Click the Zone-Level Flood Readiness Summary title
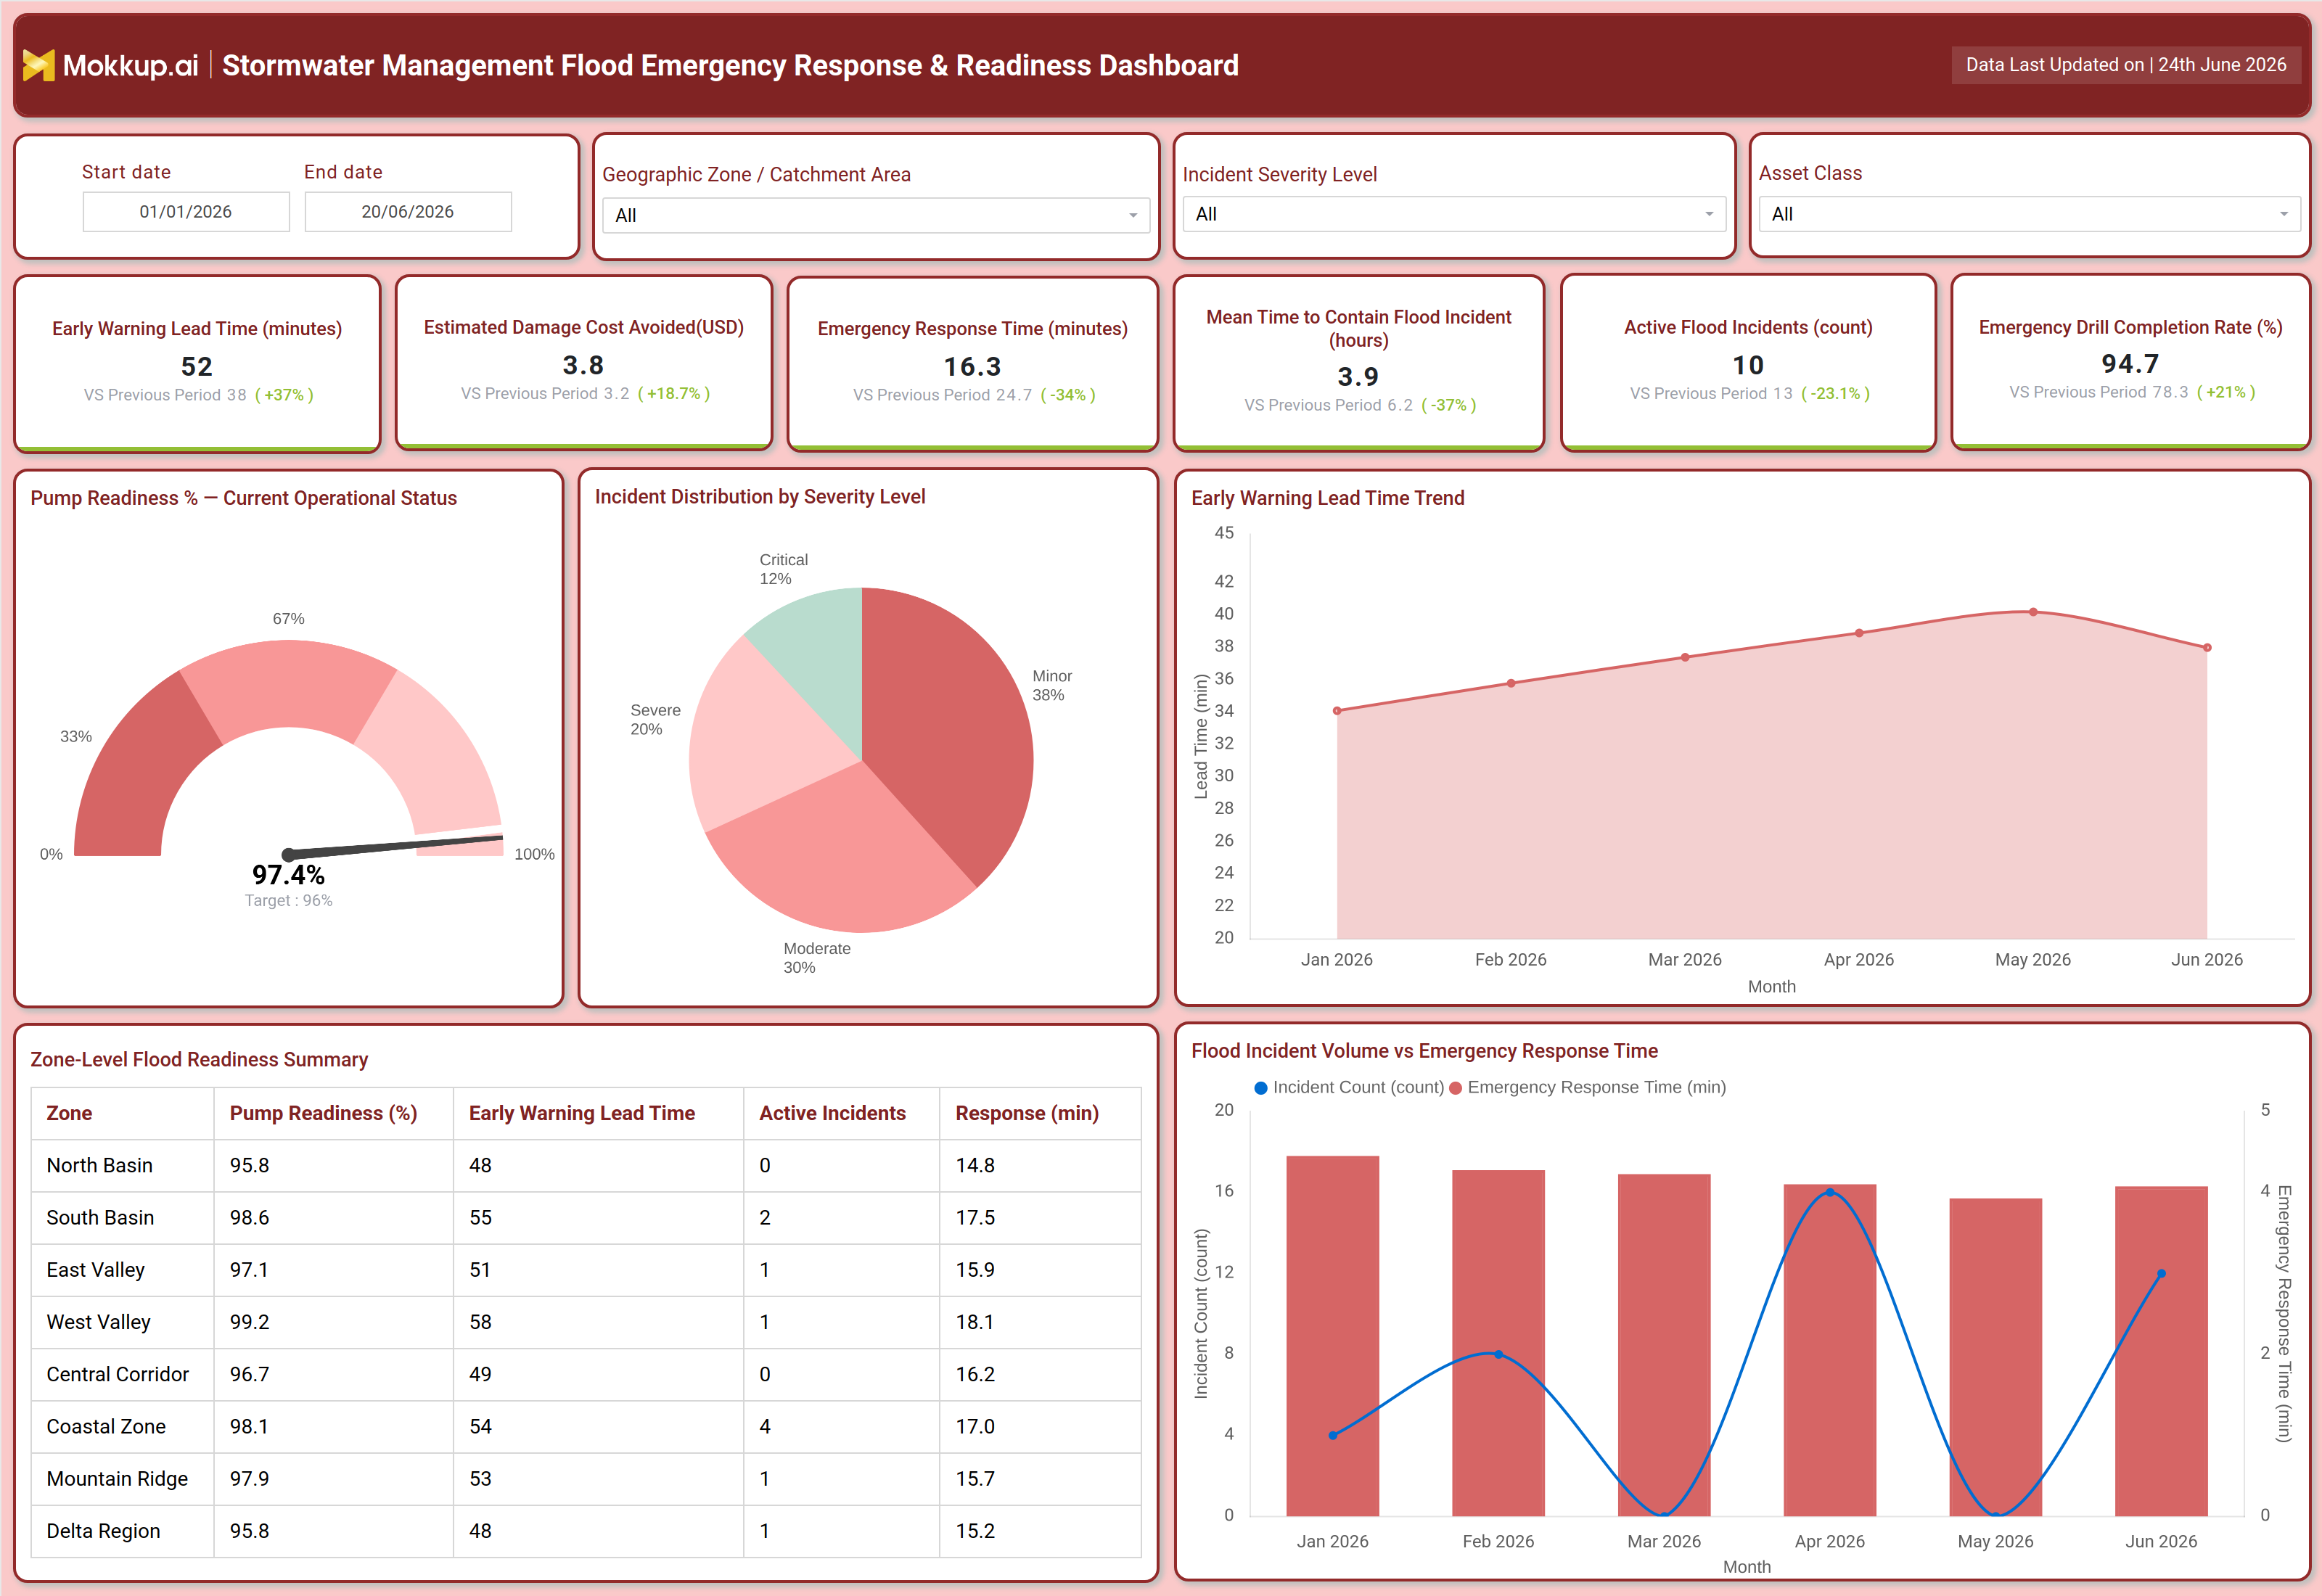Screen dimensions: 2322x1596 click(x=199, y=1060)
